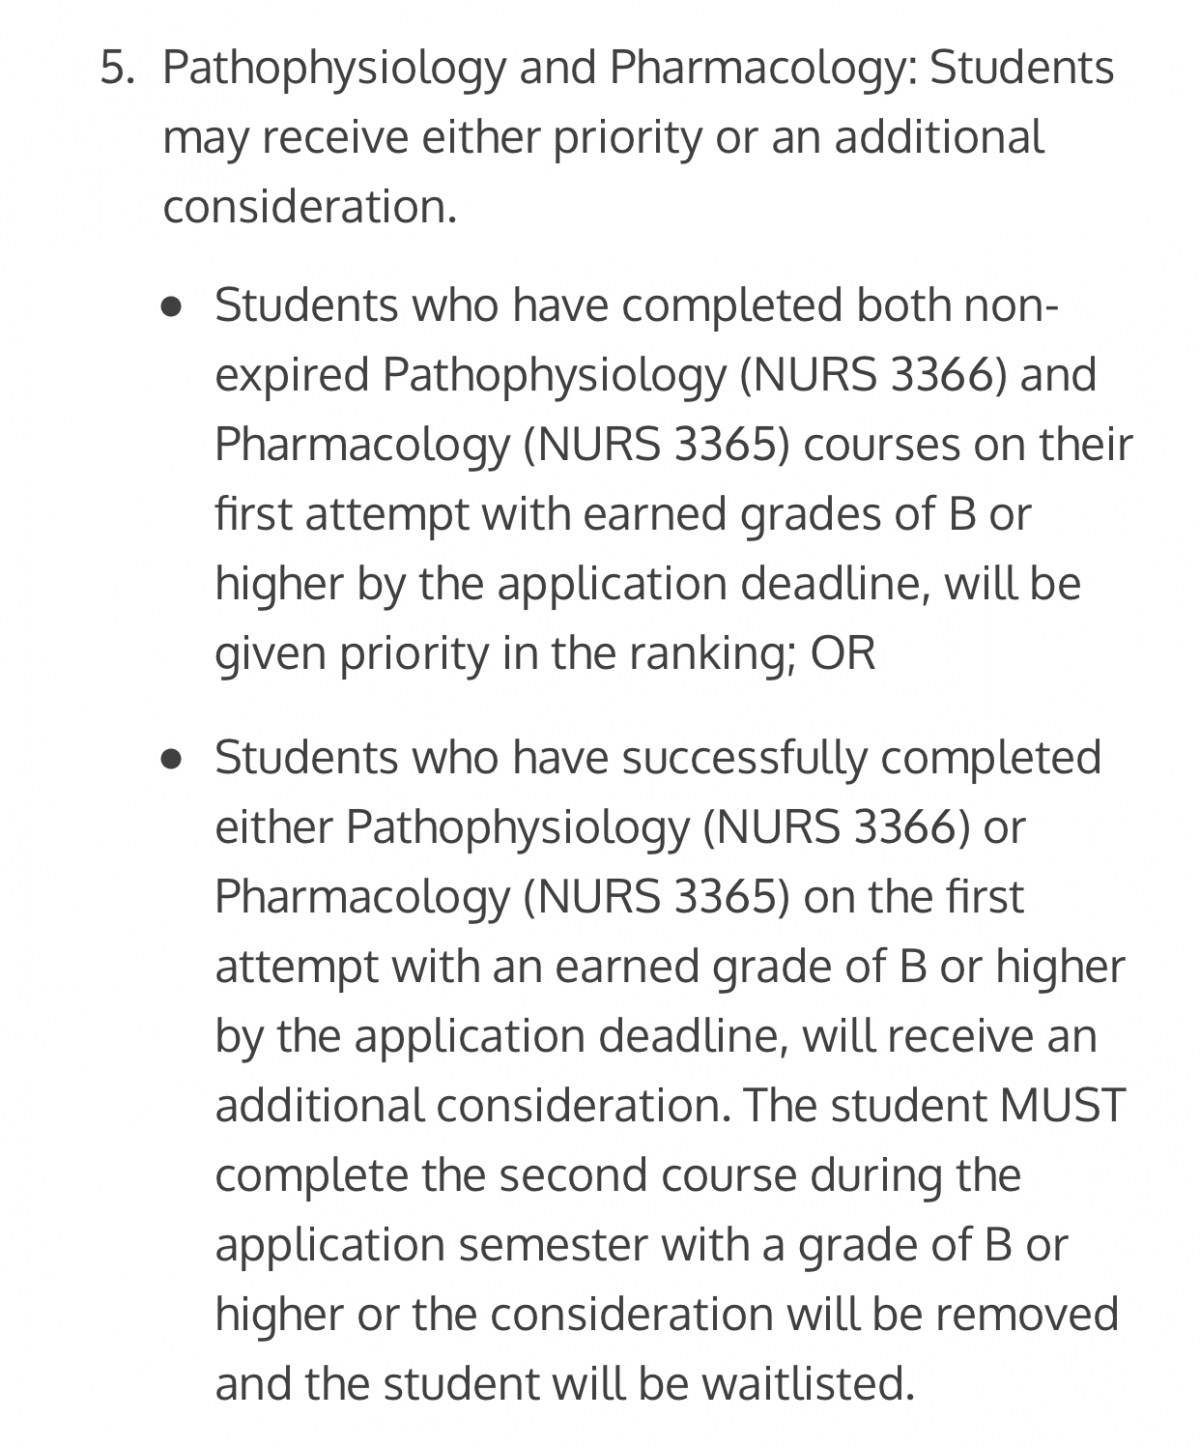The width and height of the screenshot is (1200, 1448).
Task: Click 'may receive either priority or an additional'
Action: click(604, 140)
